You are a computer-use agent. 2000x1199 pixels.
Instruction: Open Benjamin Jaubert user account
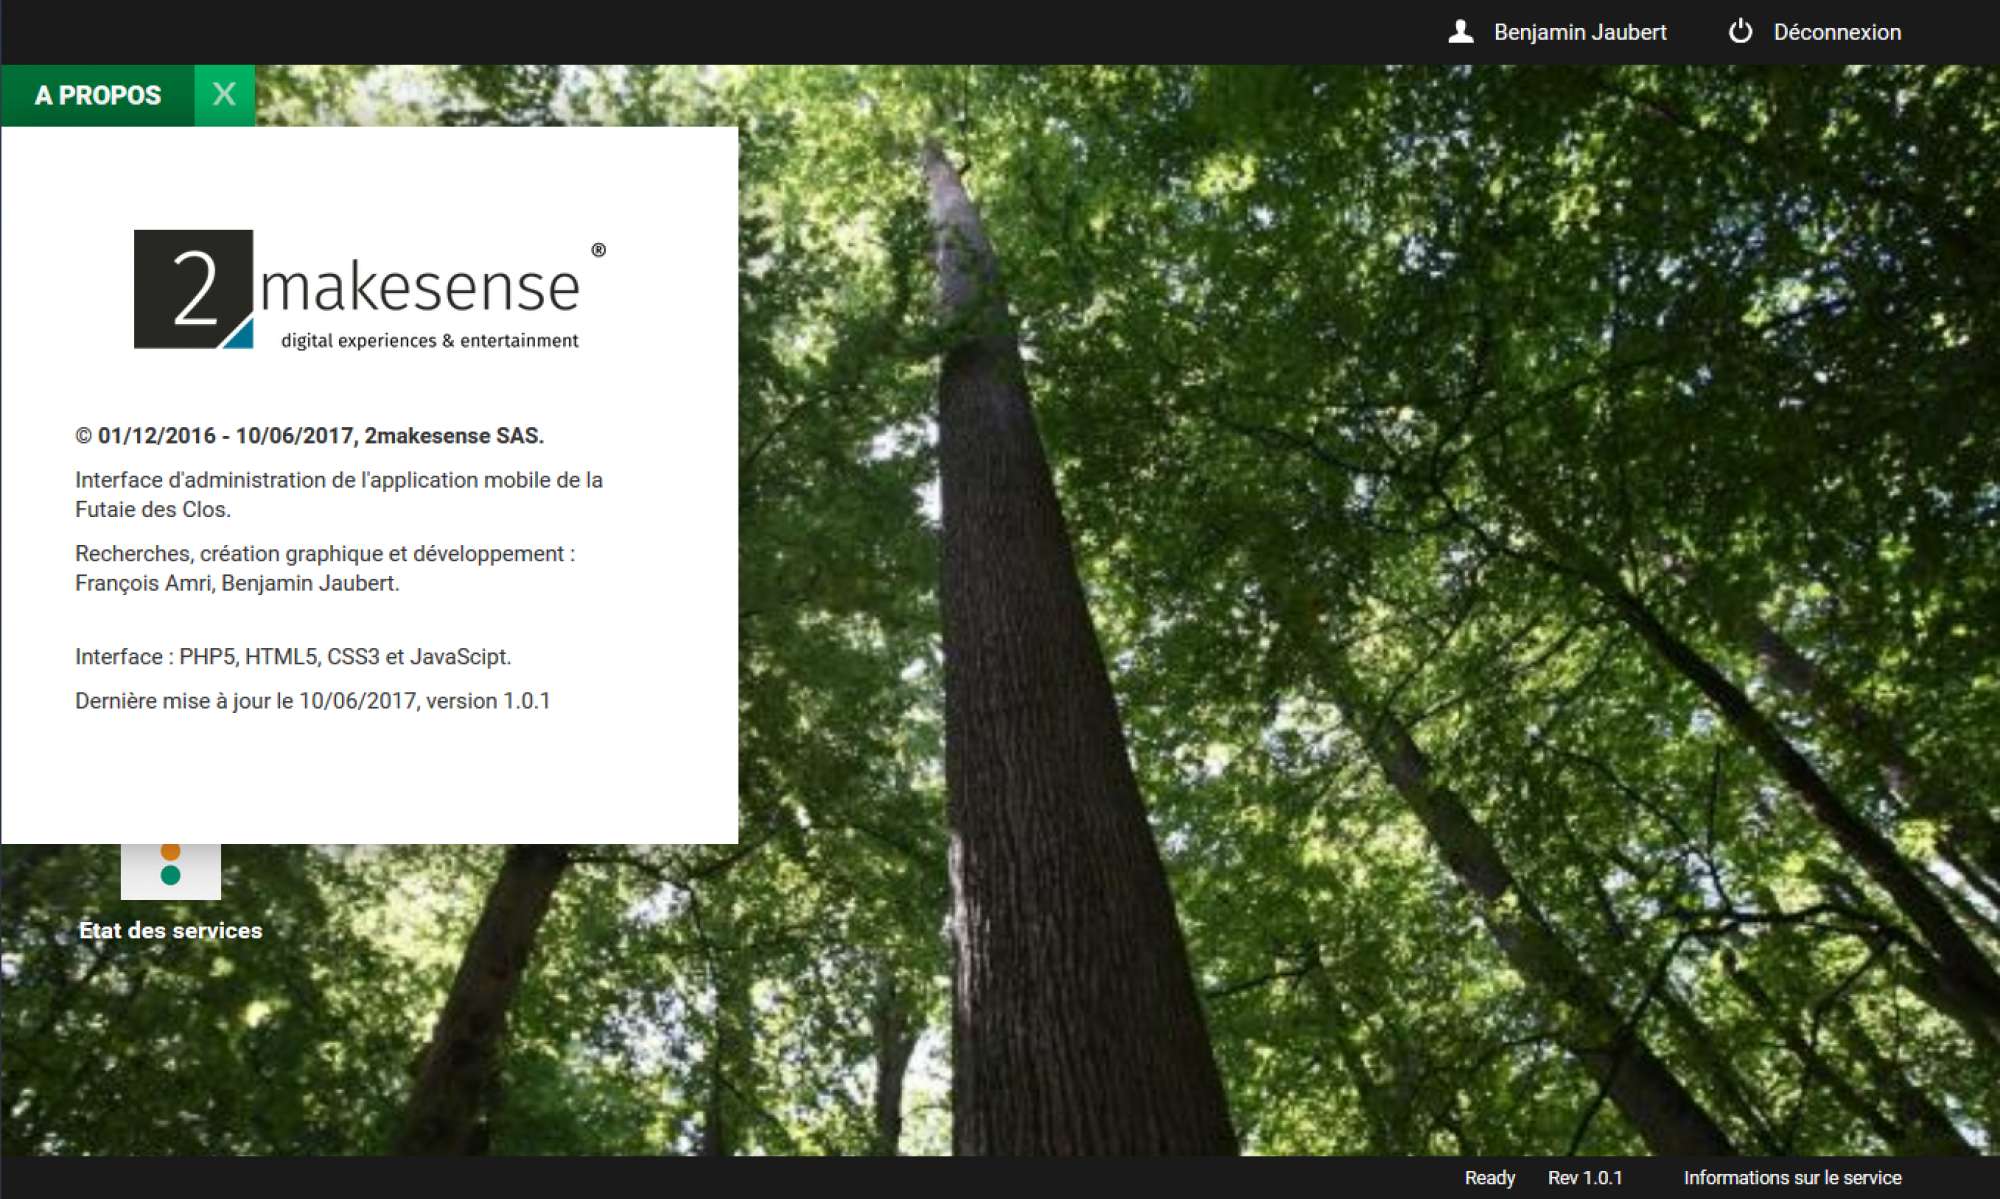pos(1579,32)
